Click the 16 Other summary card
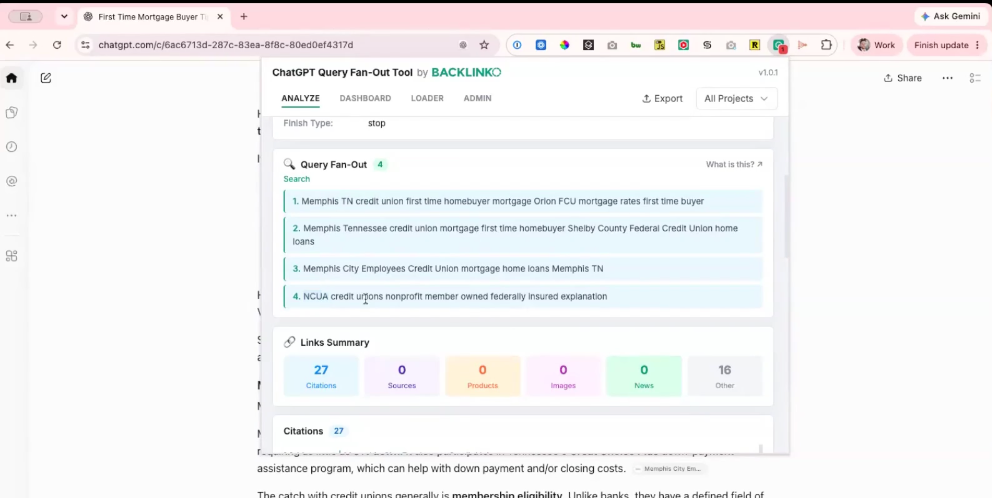Image resolution: width=992 pixels, height=498 pixels. click(724, 376)
